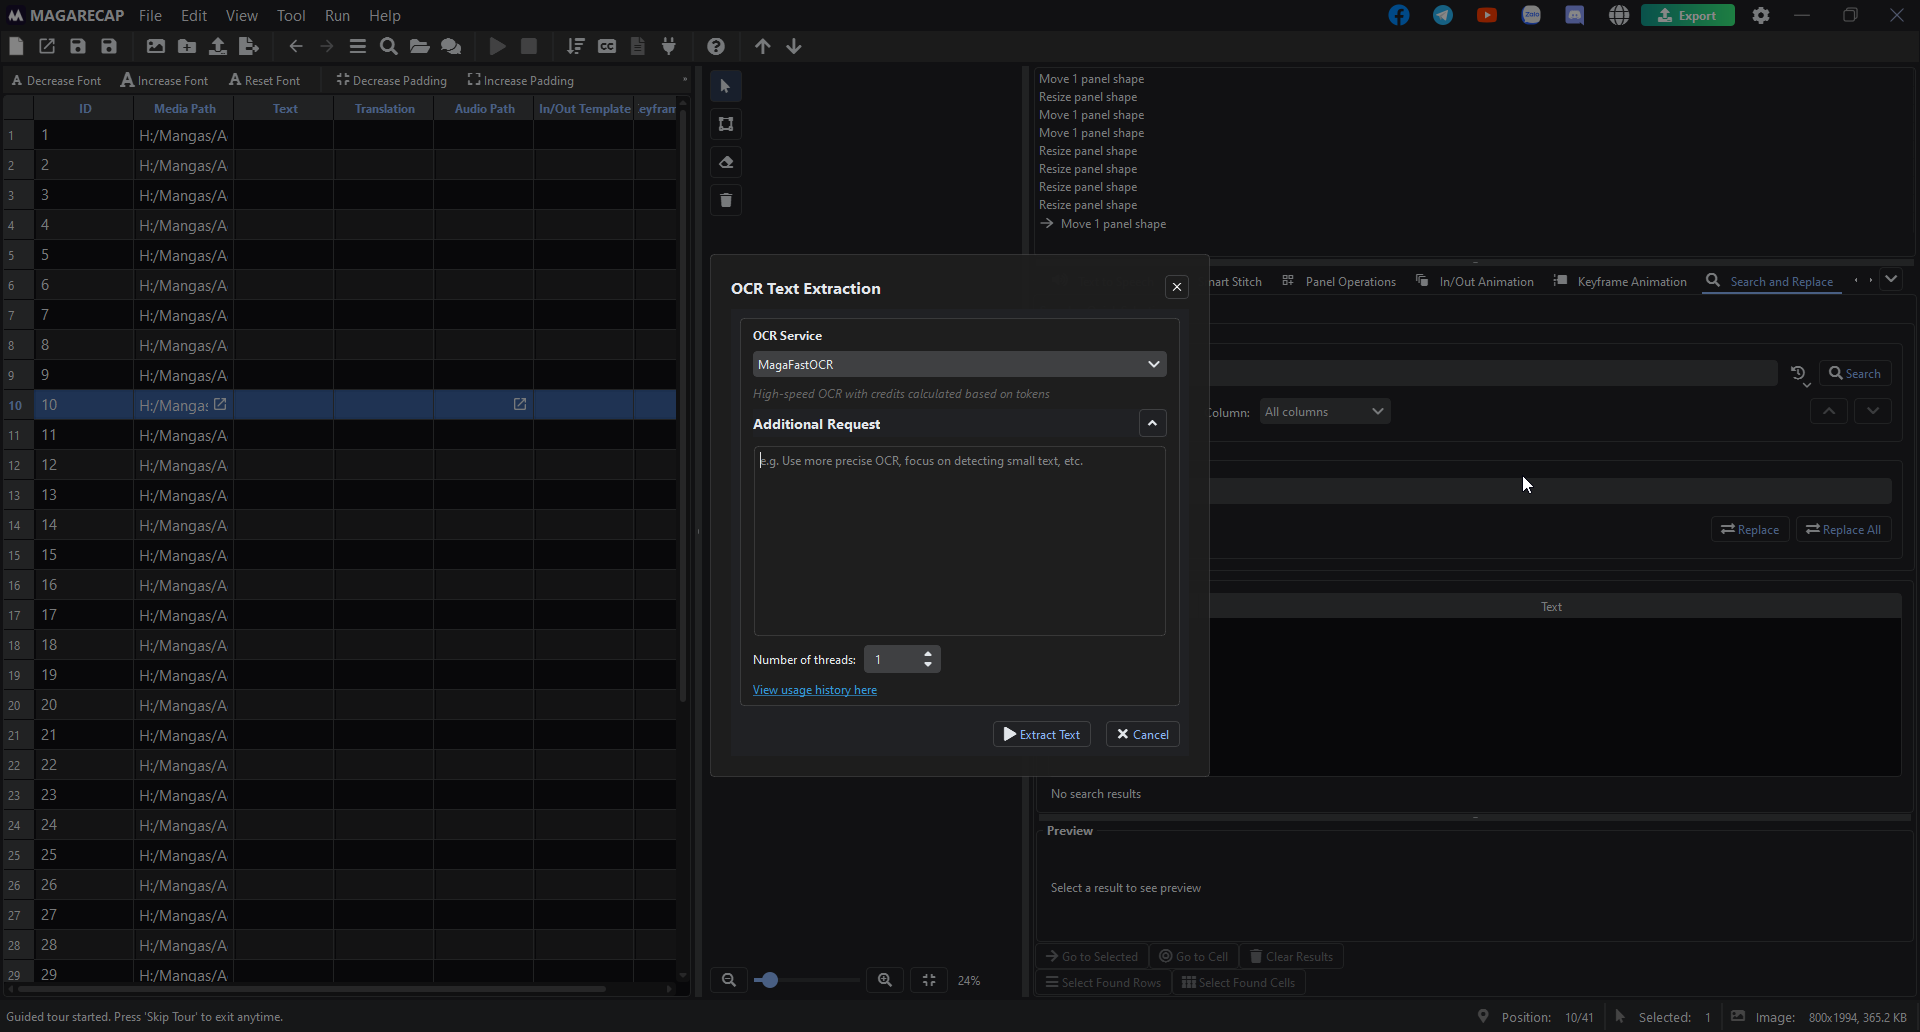Switch to Panel Operations tab

(1339, 281)
